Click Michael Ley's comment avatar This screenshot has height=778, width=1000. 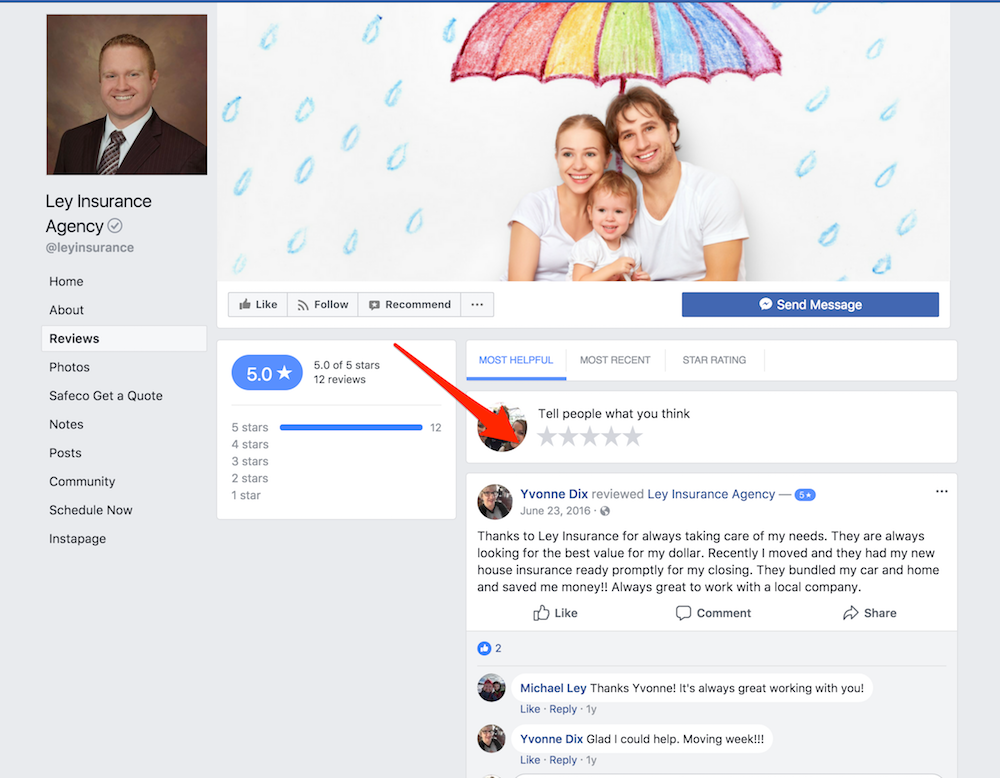point(491,688)
